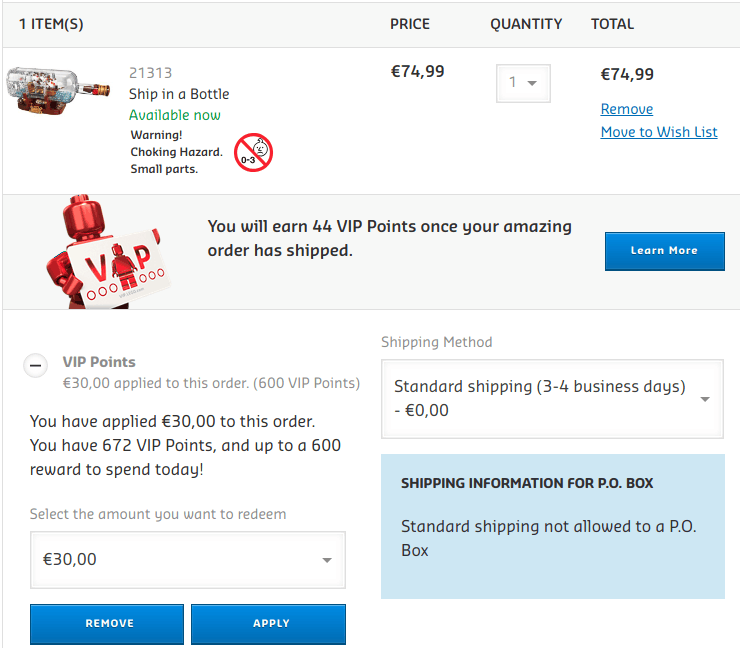740x648 pixels.
Task: Remove the item via the Remove link
Action: (x=627, y=109)
